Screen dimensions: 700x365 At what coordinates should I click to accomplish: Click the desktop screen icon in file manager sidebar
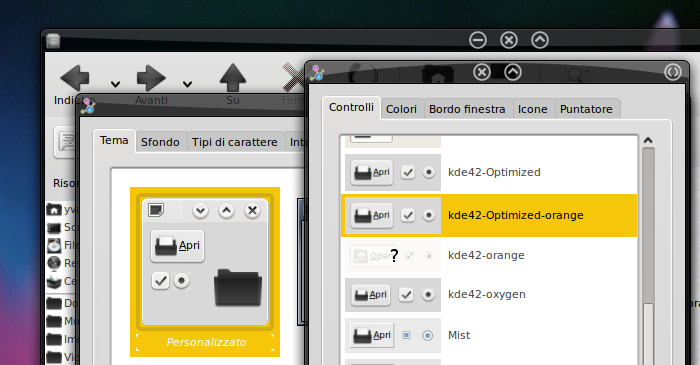pos(54,228)
